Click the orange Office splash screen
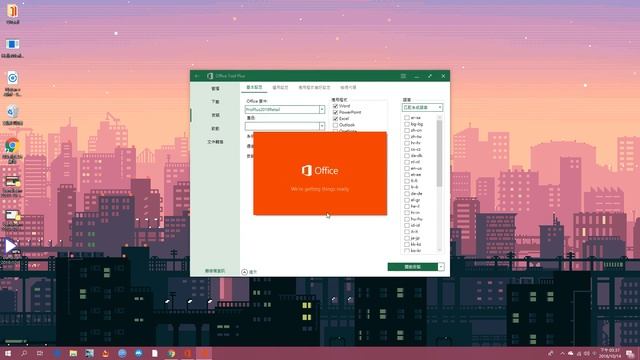The width and height of the screenshot is (640, 360). click(320, 173)
